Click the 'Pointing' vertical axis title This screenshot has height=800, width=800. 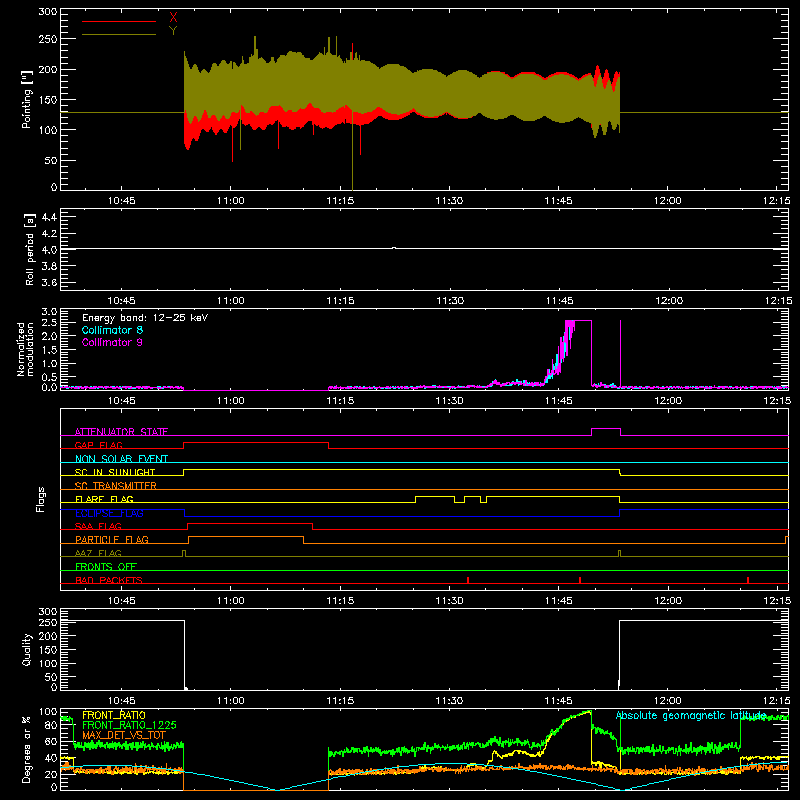coord(27,99)
